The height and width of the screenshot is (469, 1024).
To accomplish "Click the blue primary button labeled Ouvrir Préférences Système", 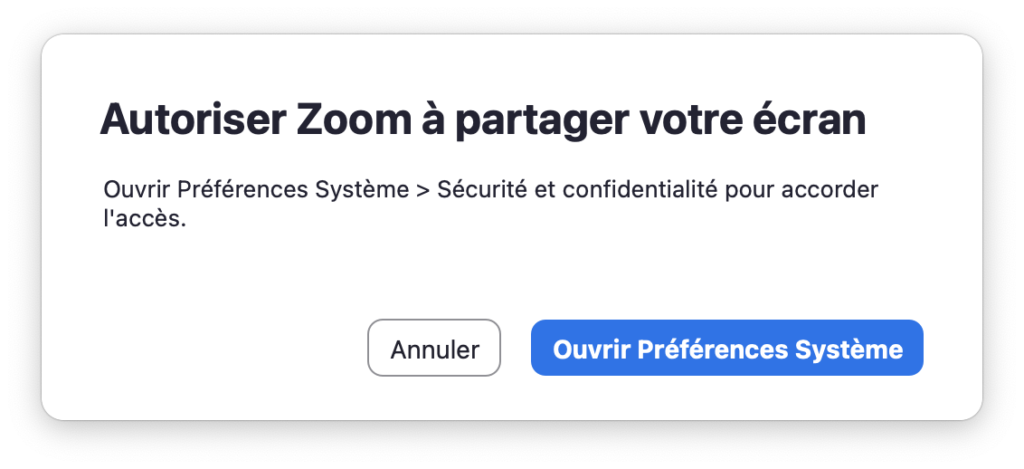I will [x=727, y=348].
